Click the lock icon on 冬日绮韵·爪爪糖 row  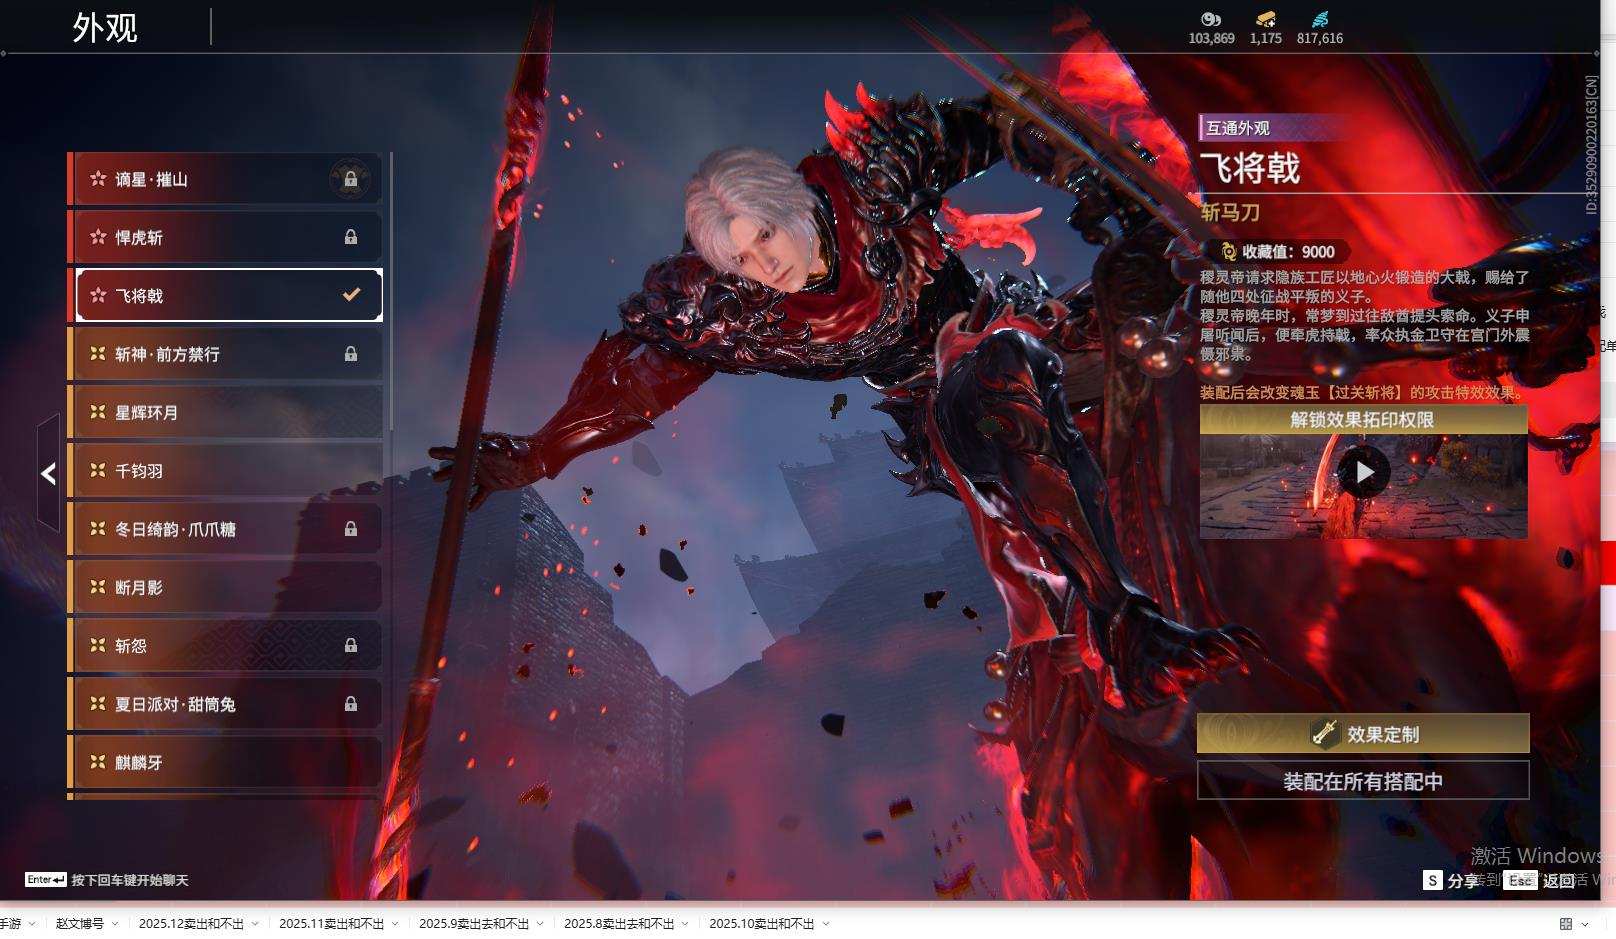tap(351, 529)
